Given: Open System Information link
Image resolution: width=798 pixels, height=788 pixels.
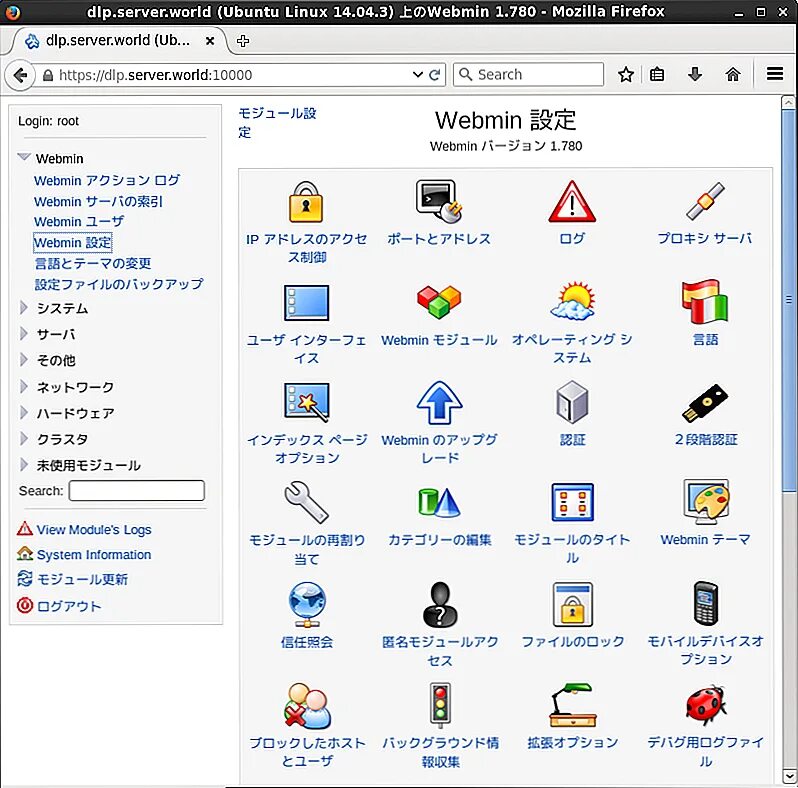Looking at the screenshot, I should click(94, 554).
